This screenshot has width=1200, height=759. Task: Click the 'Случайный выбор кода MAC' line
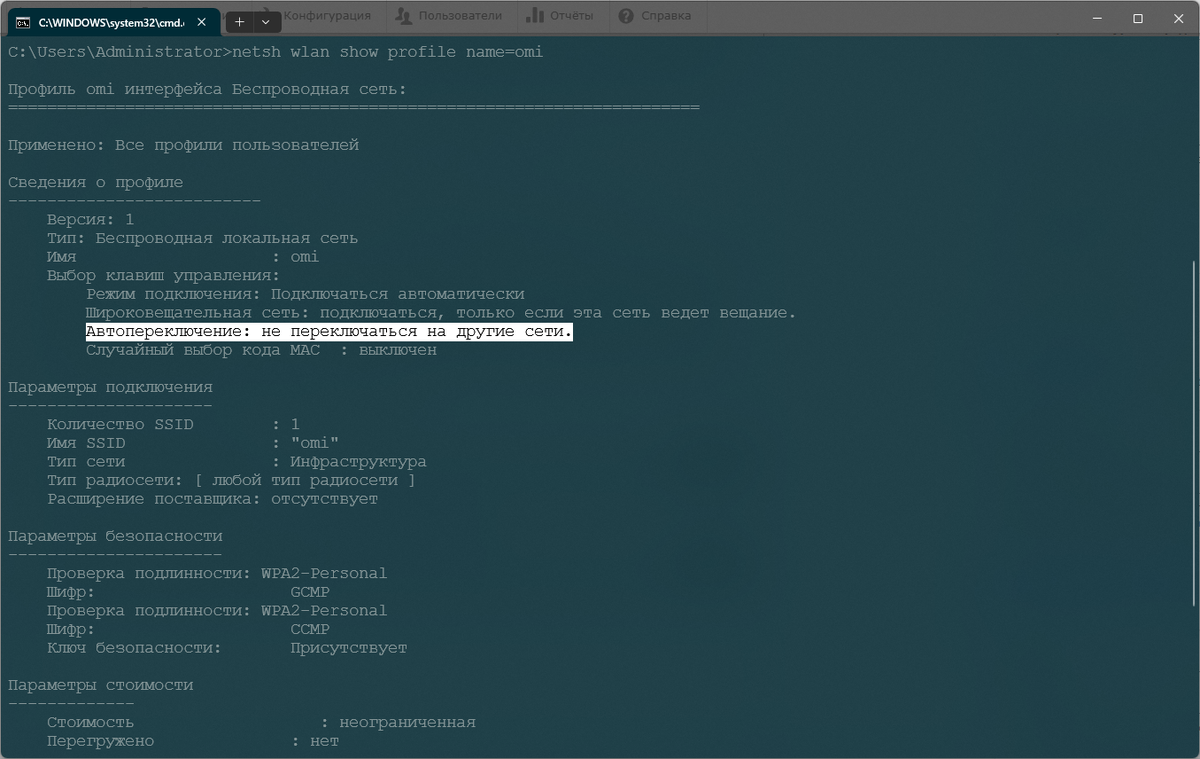(261, 351)
